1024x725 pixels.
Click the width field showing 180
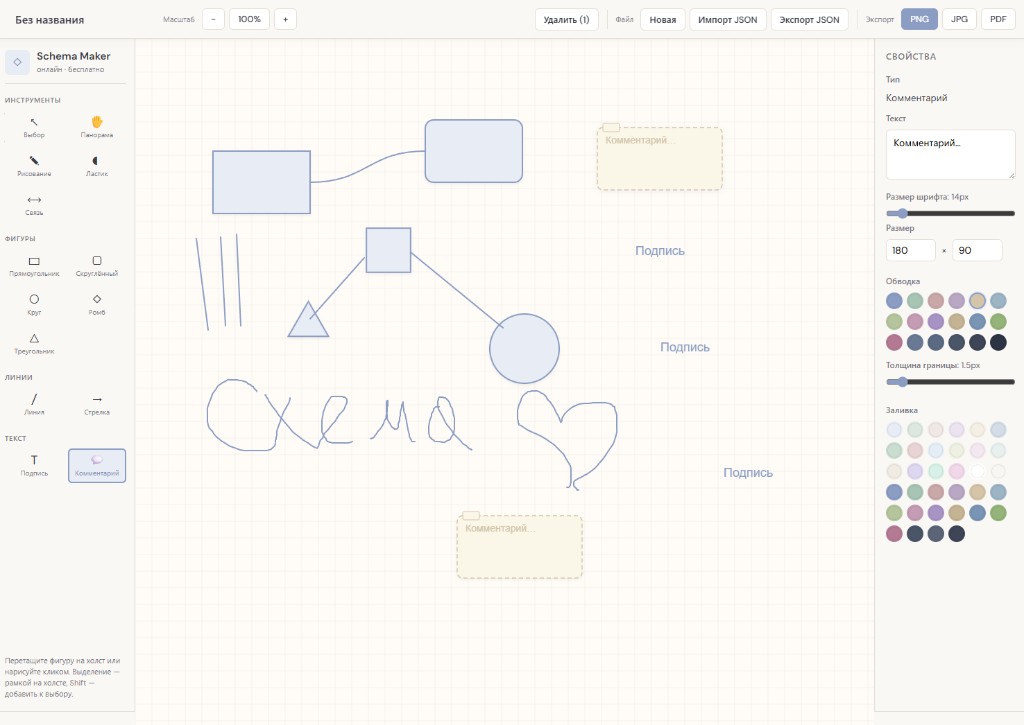tap(911, 250)
